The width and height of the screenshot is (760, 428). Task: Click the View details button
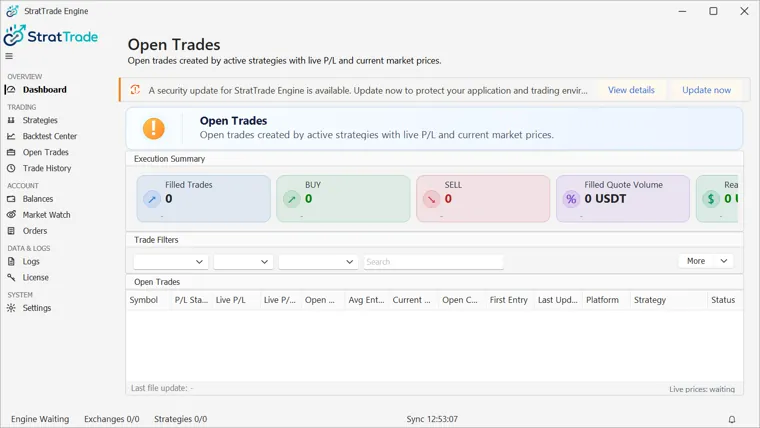(631, 90)
